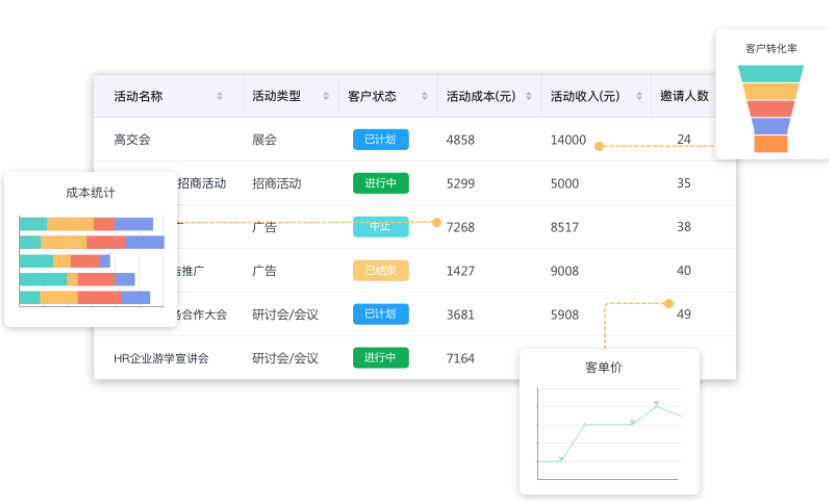
Task: Sort by 活动名称 column arrows
Action: coord(219,96)
